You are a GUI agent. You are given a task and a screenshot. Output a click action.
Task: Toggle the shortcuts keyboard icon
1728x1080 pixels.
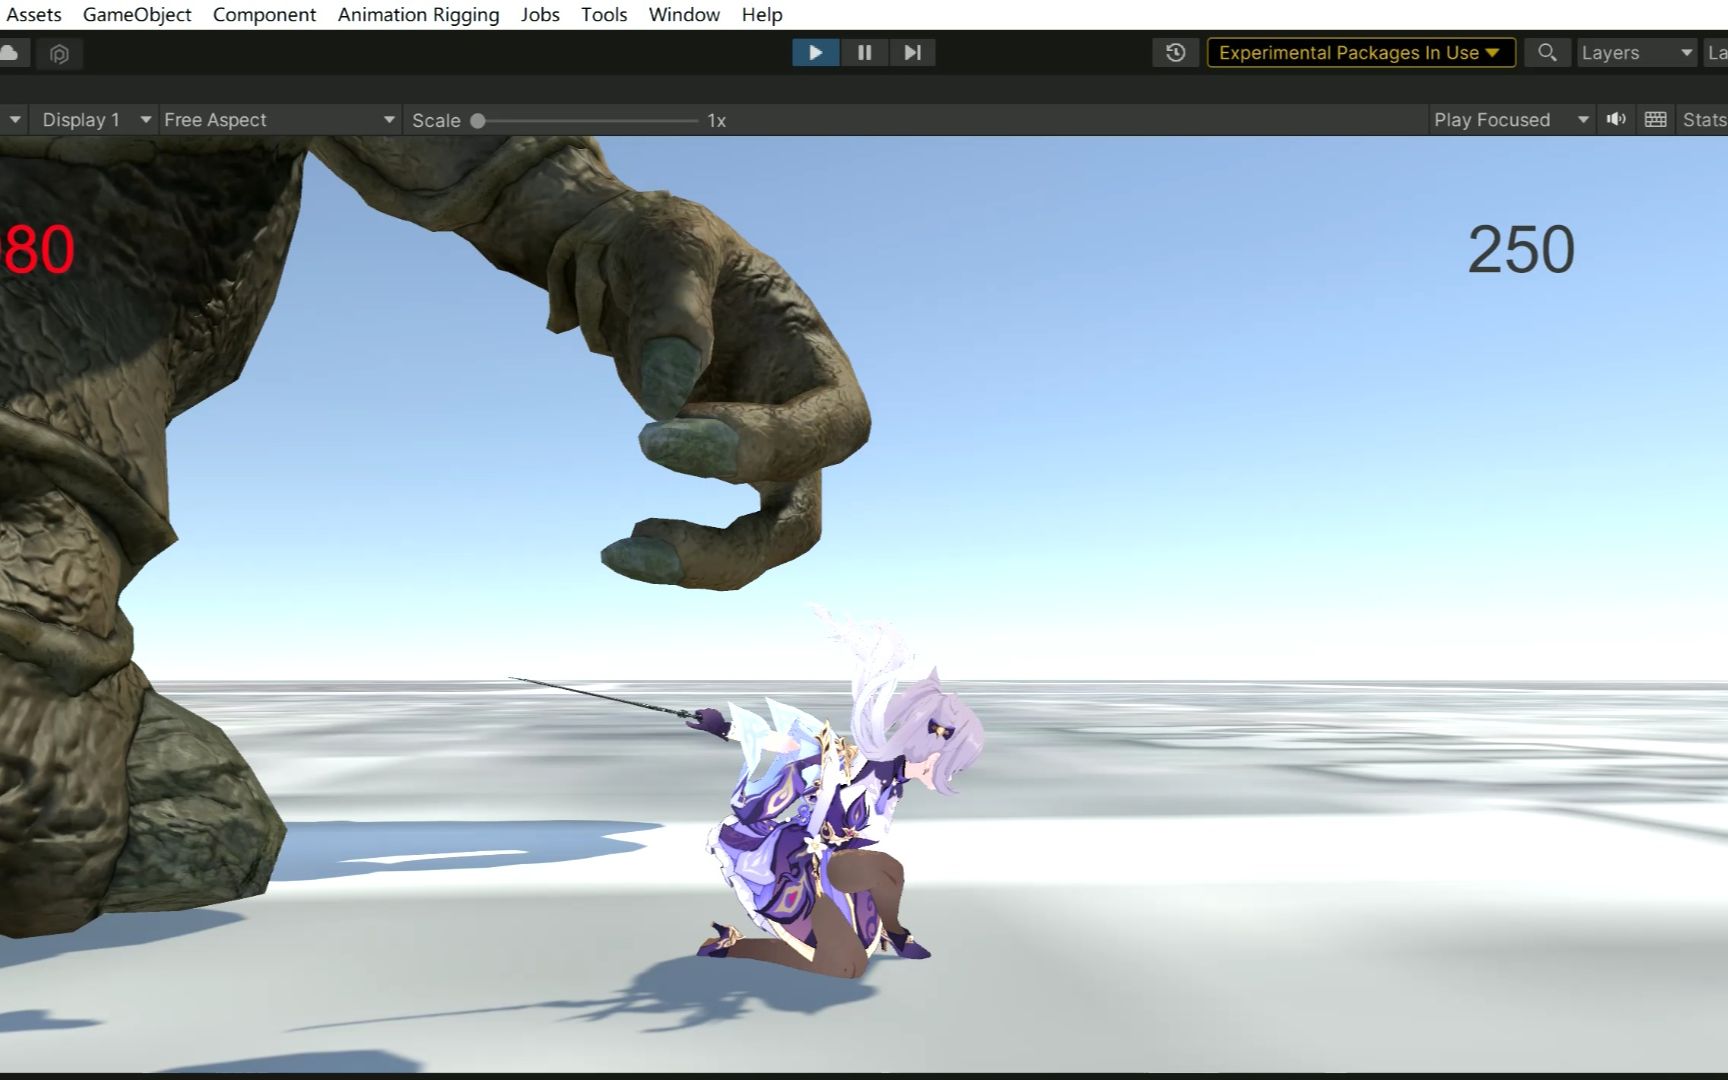pos(1656,120)
